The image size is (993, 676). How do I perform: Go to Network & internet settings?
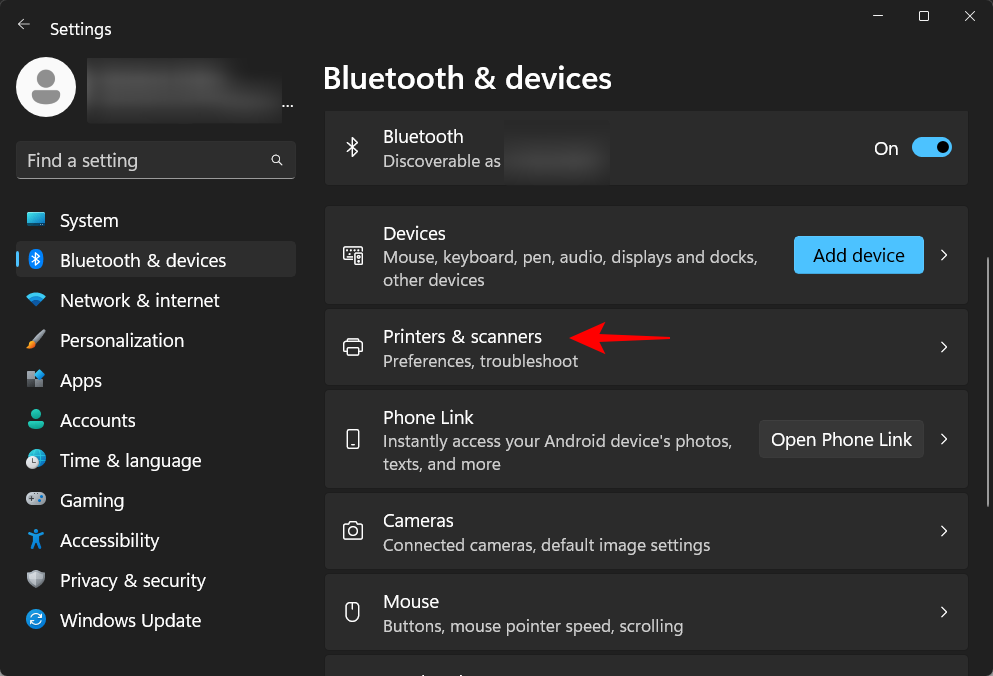(x=139, y=301)
